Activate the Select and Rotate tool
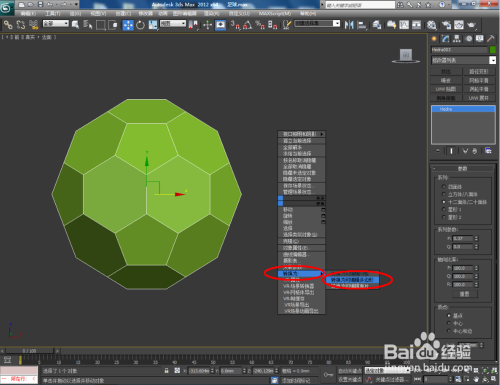 point(140,25)
